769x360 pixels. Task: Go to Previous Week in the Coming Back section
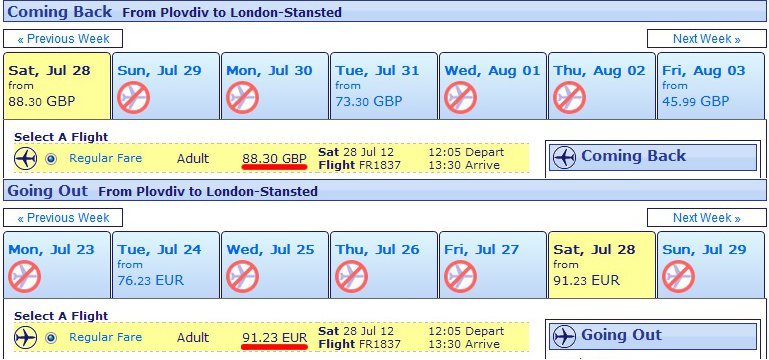tap(63, 39)
